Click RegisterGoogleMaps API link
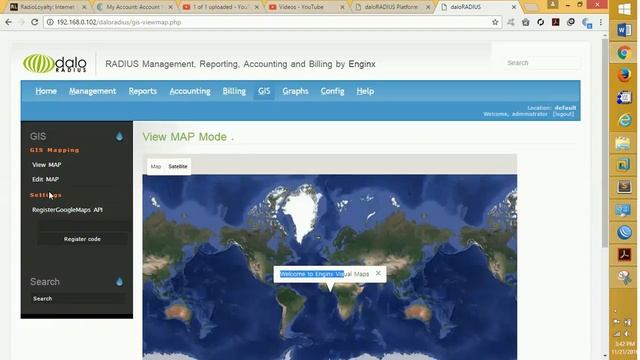Screen dimensions: 640x360 click(67, 210)
